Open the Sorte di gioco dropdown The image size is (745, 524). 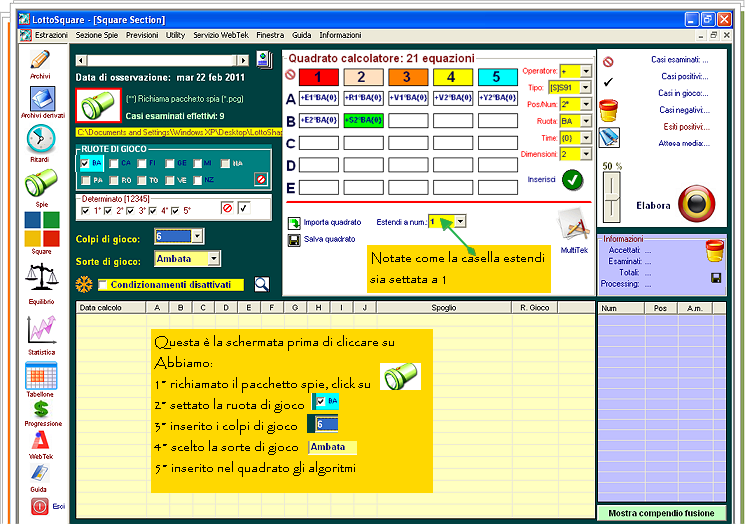point(213,258)
